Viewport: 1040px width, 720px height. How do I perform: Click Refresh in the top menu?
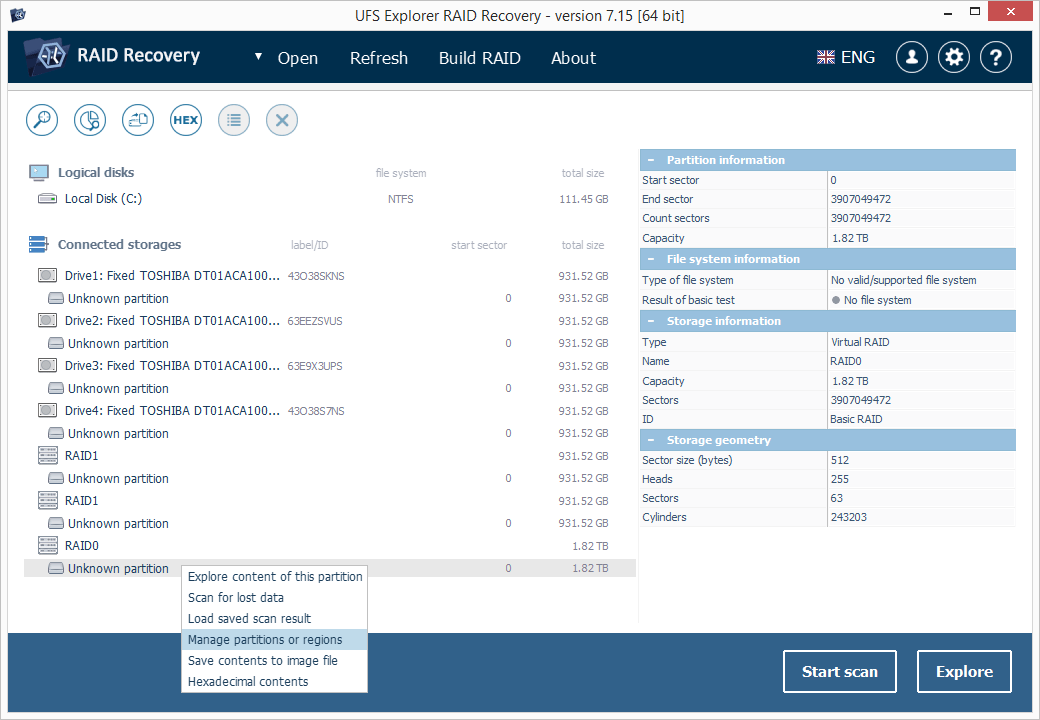point(379,58)
